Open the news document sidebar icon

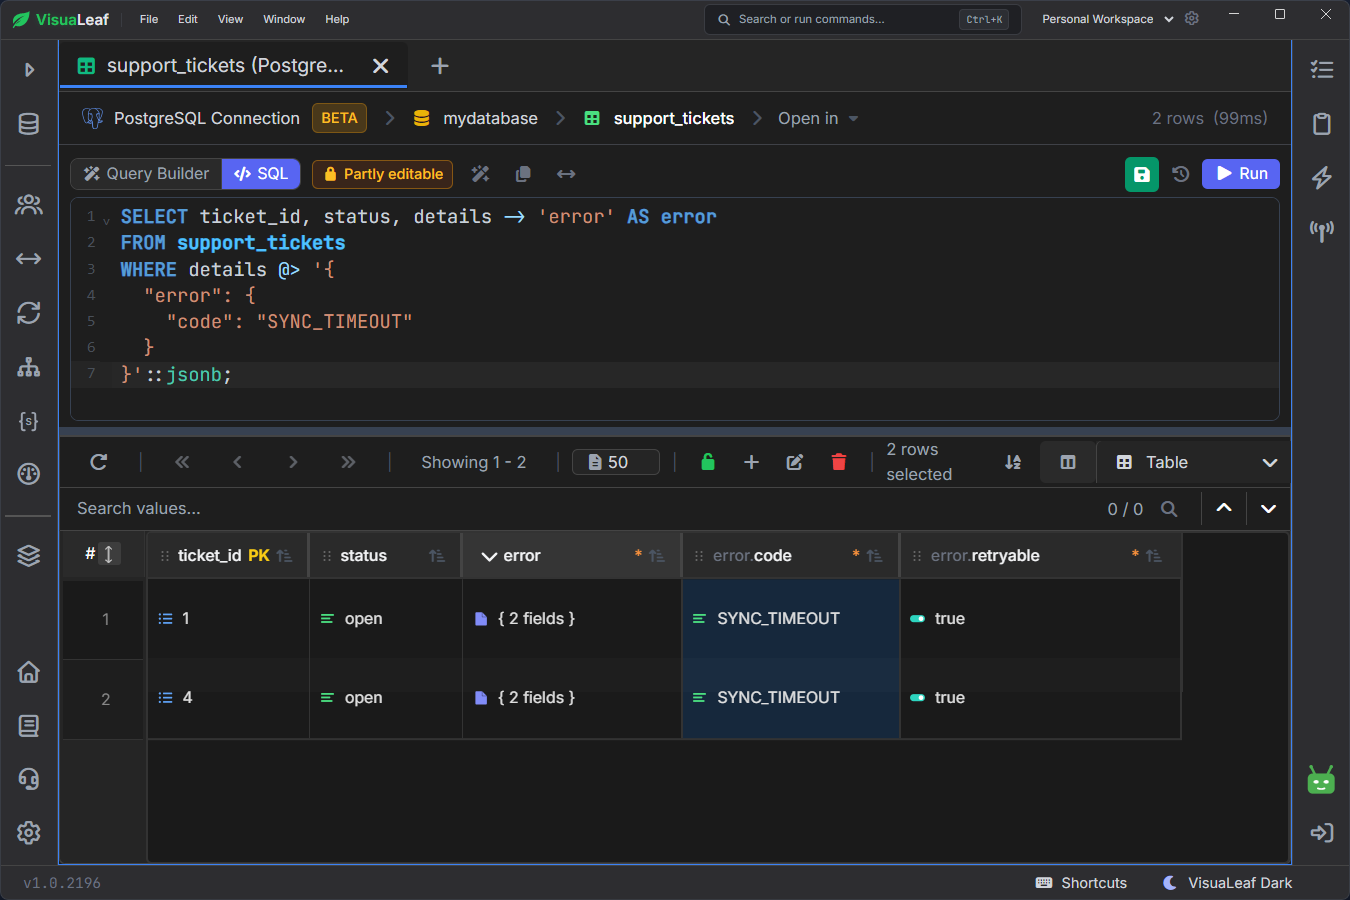point(29,726)
